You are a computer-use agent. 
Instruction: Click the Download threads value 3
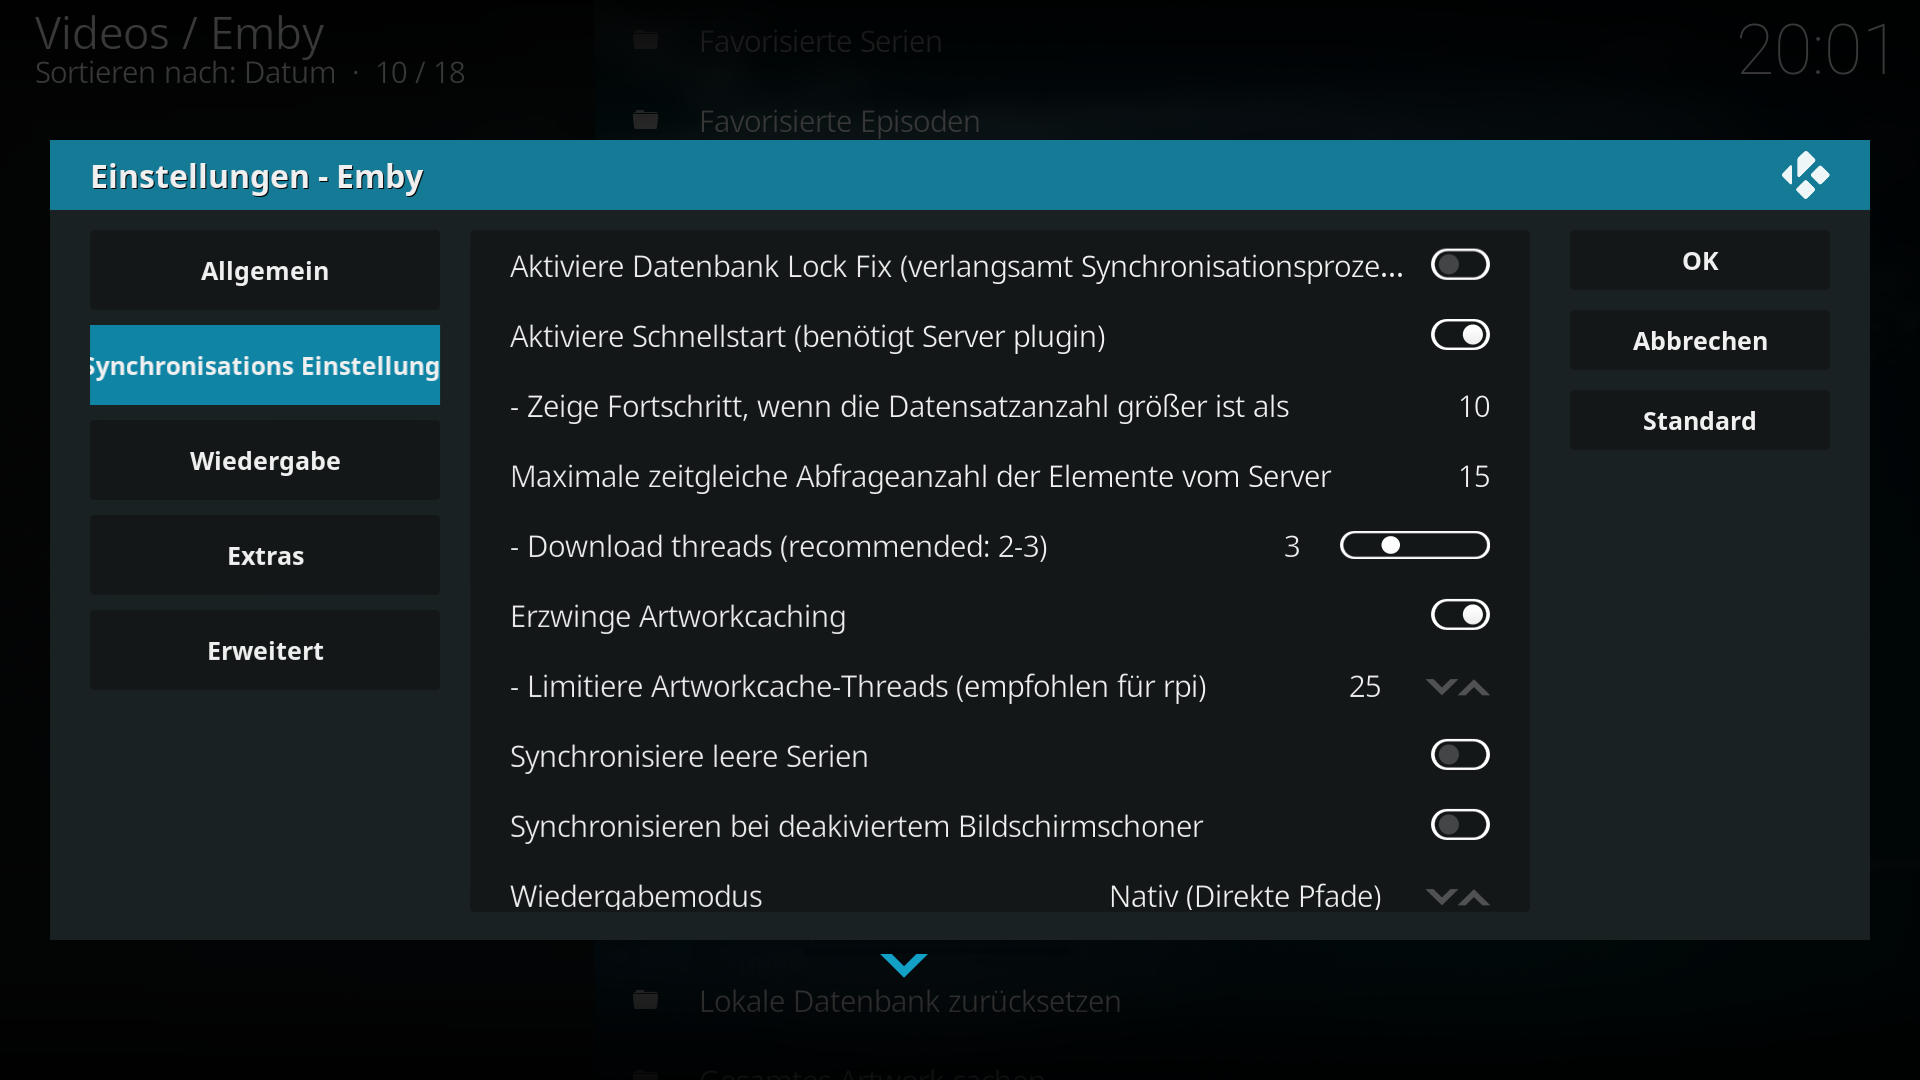[x=1291, y=546]
